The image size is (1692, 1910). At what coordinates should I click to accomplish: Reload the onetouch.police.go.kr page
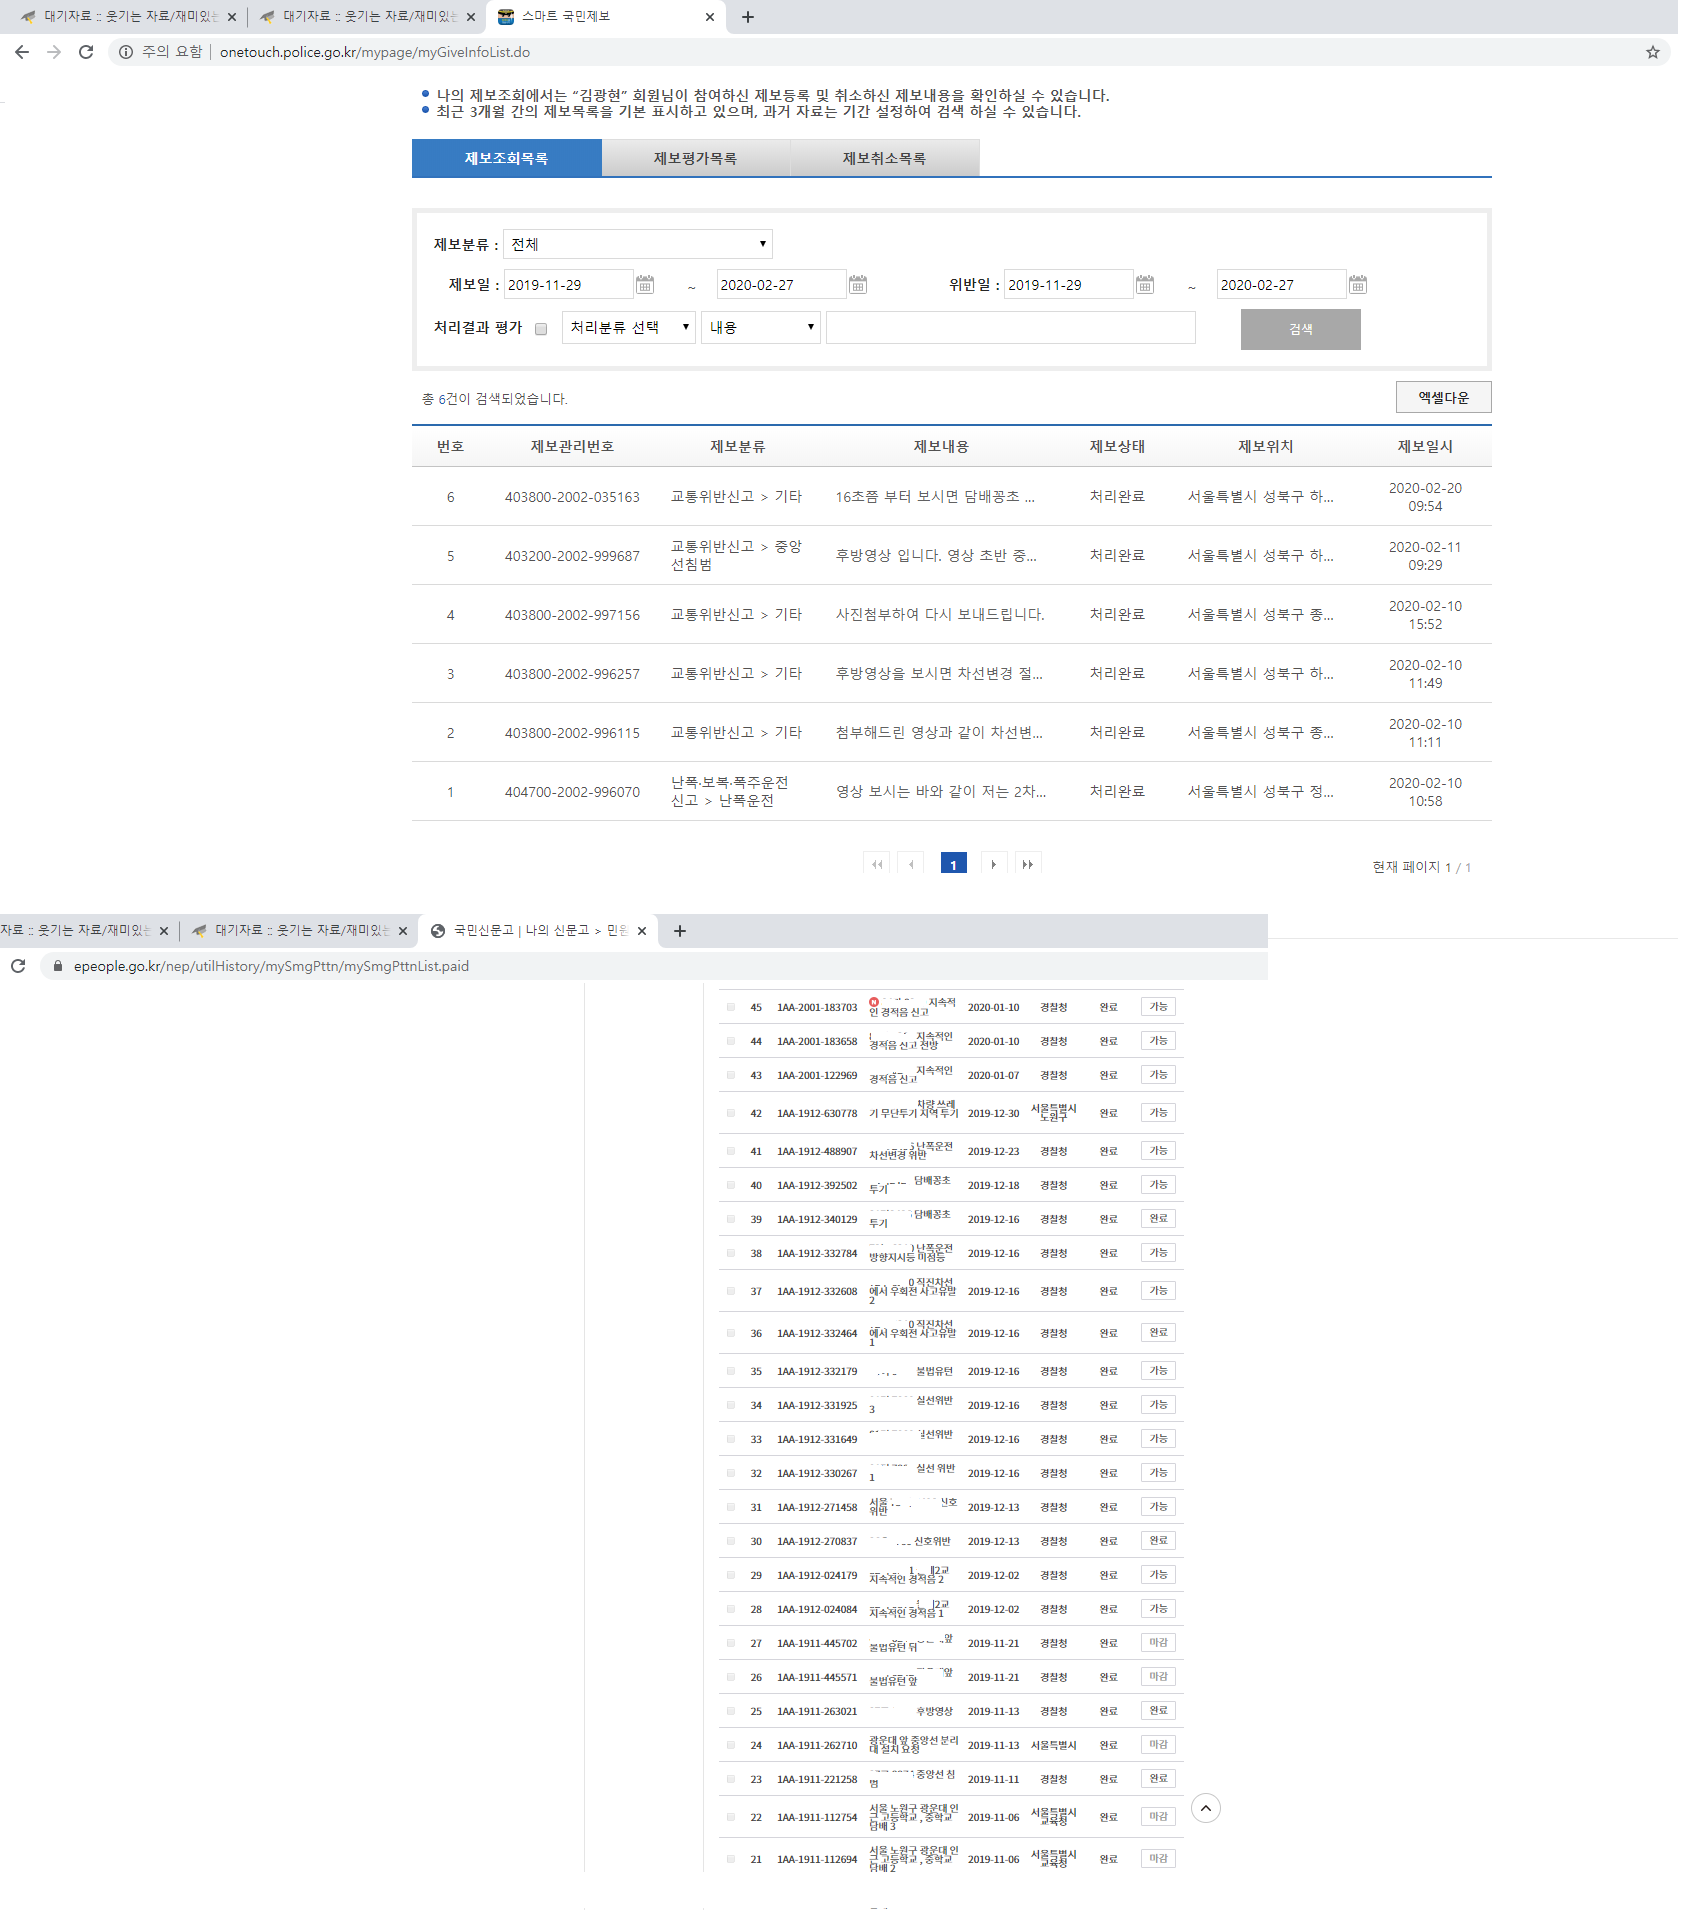(x=86, y=52)
